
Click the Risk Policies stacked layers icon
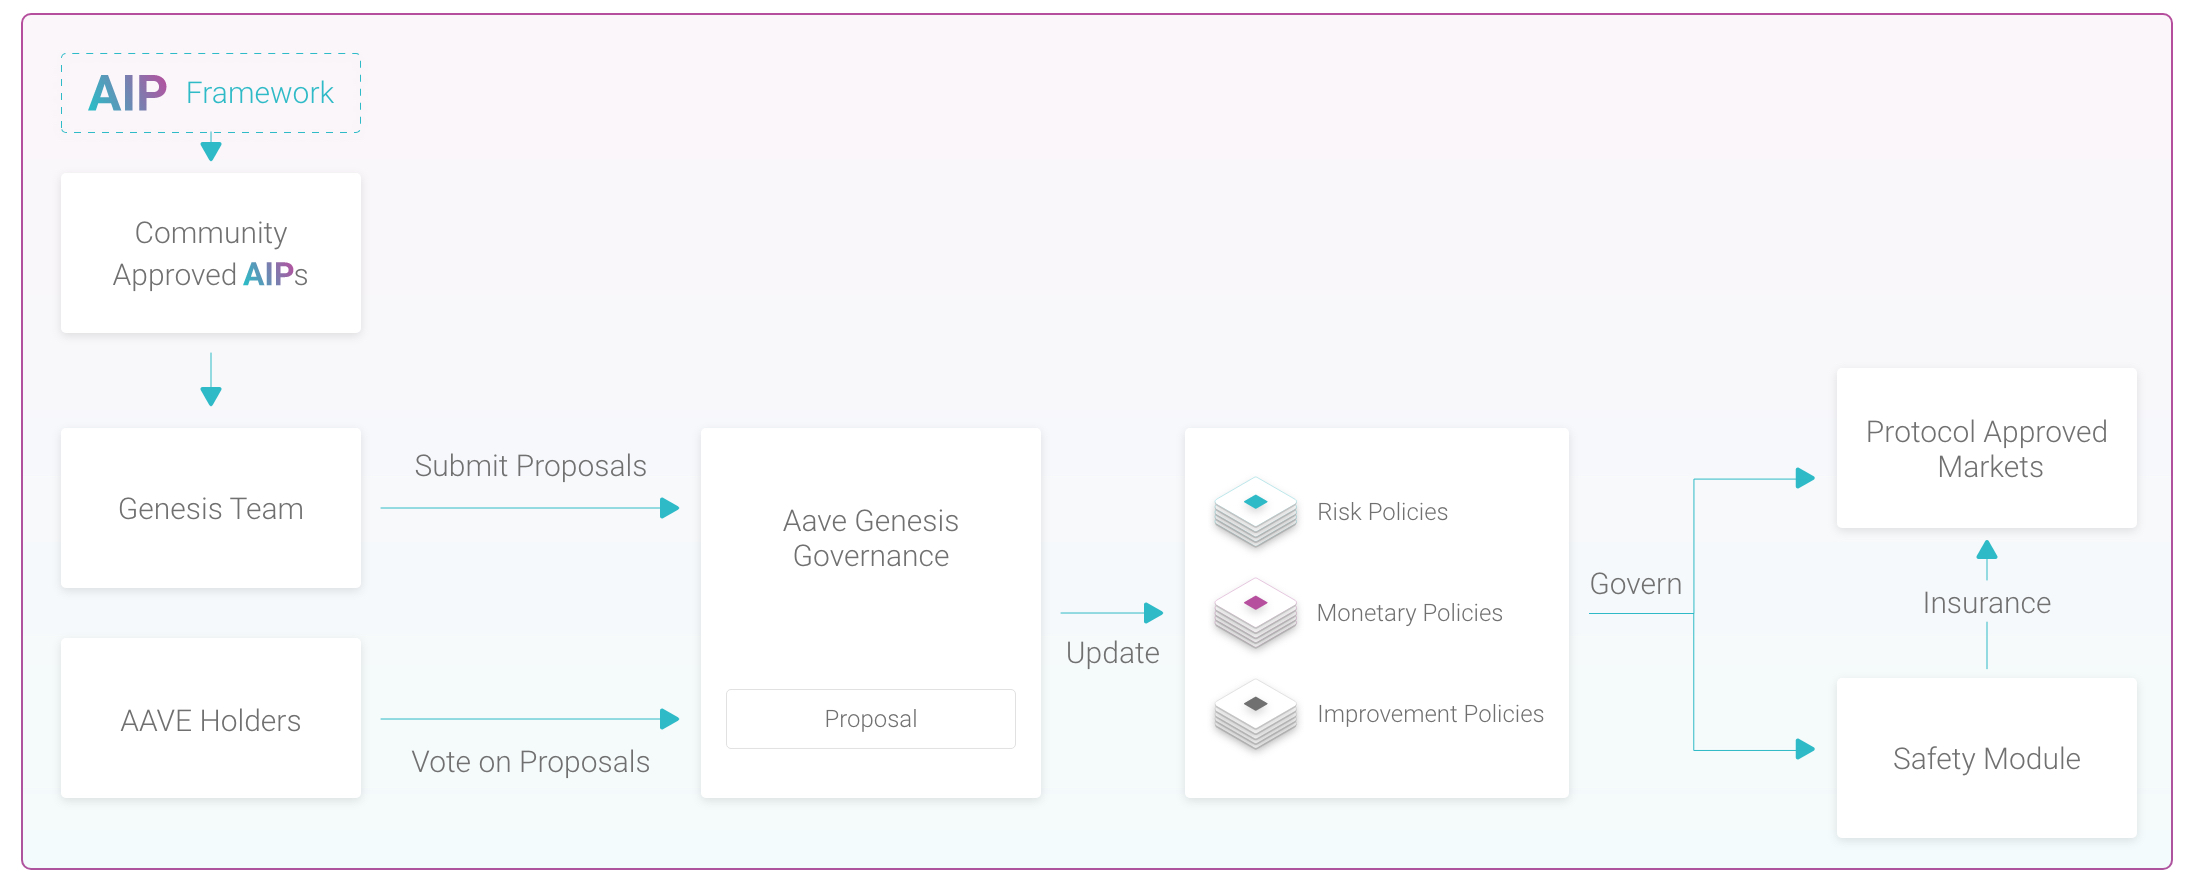1255,512
